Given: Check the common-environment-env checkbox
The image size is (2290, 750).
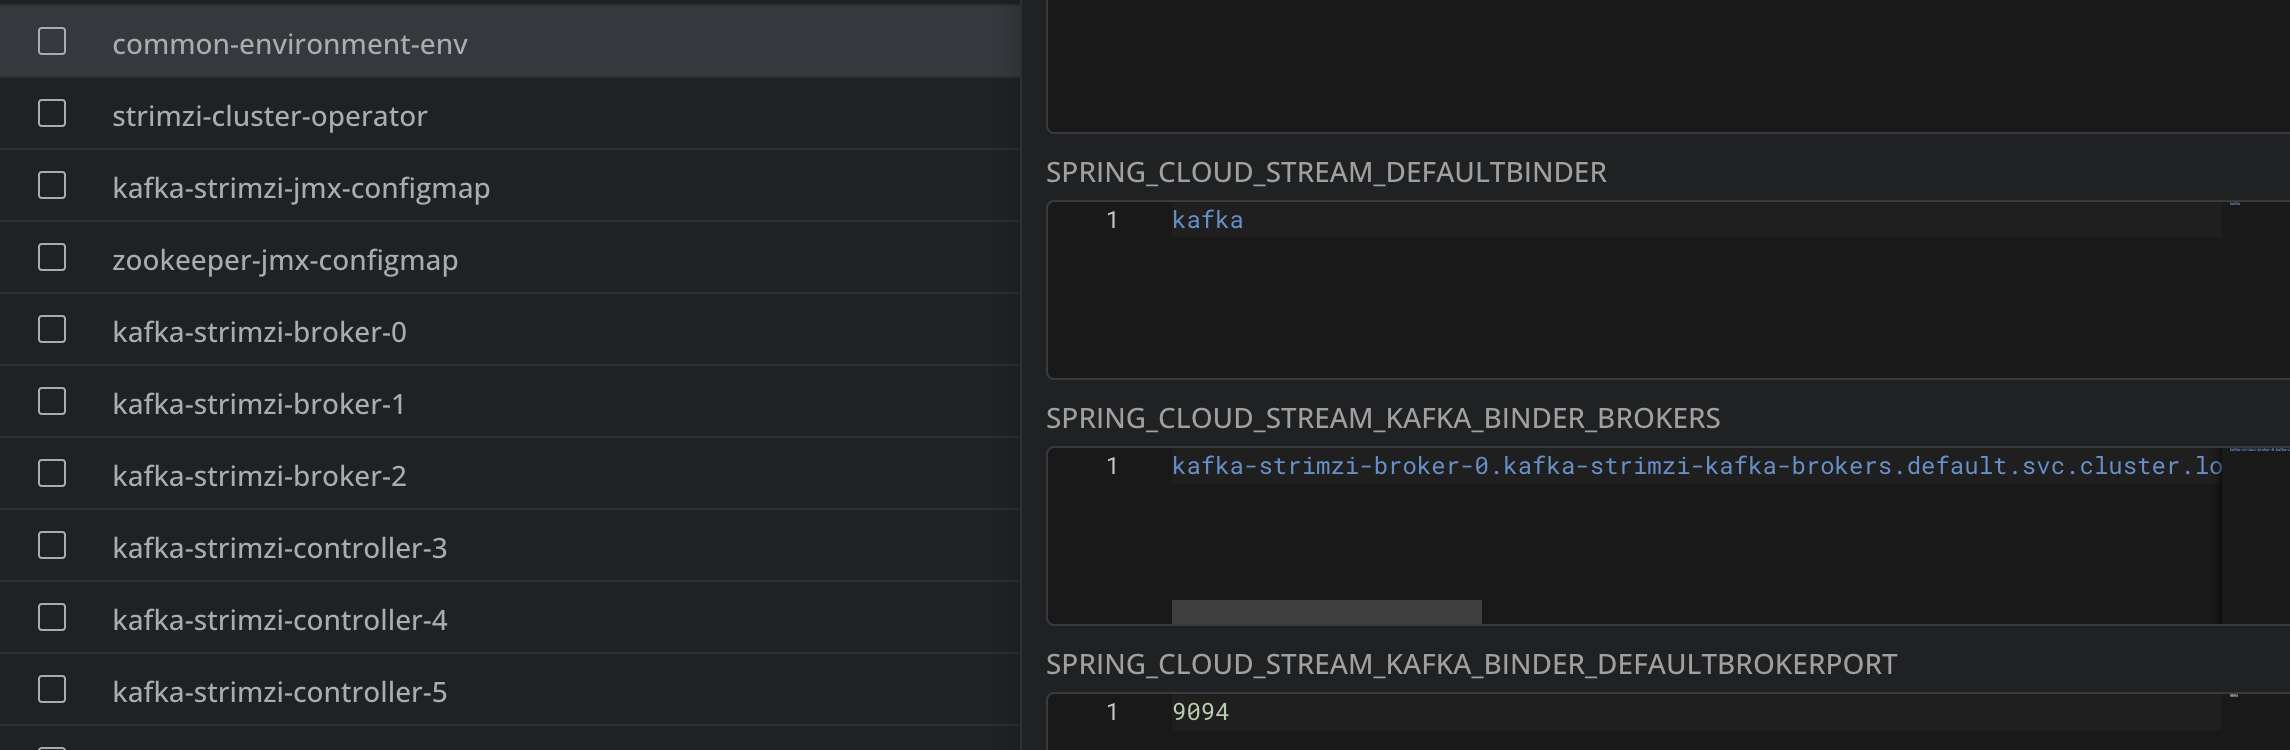Looking at the screenshot, I should click(x=52, y=41).
